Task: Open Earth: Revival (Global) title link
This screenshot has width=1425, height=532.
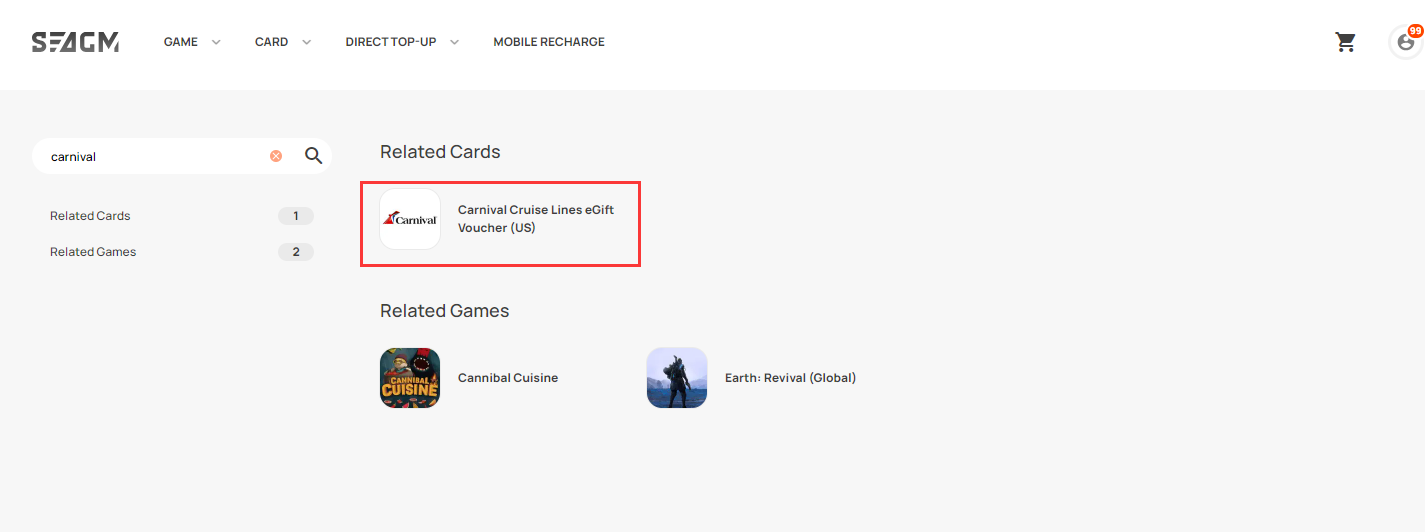Action: tap(790, 378)
